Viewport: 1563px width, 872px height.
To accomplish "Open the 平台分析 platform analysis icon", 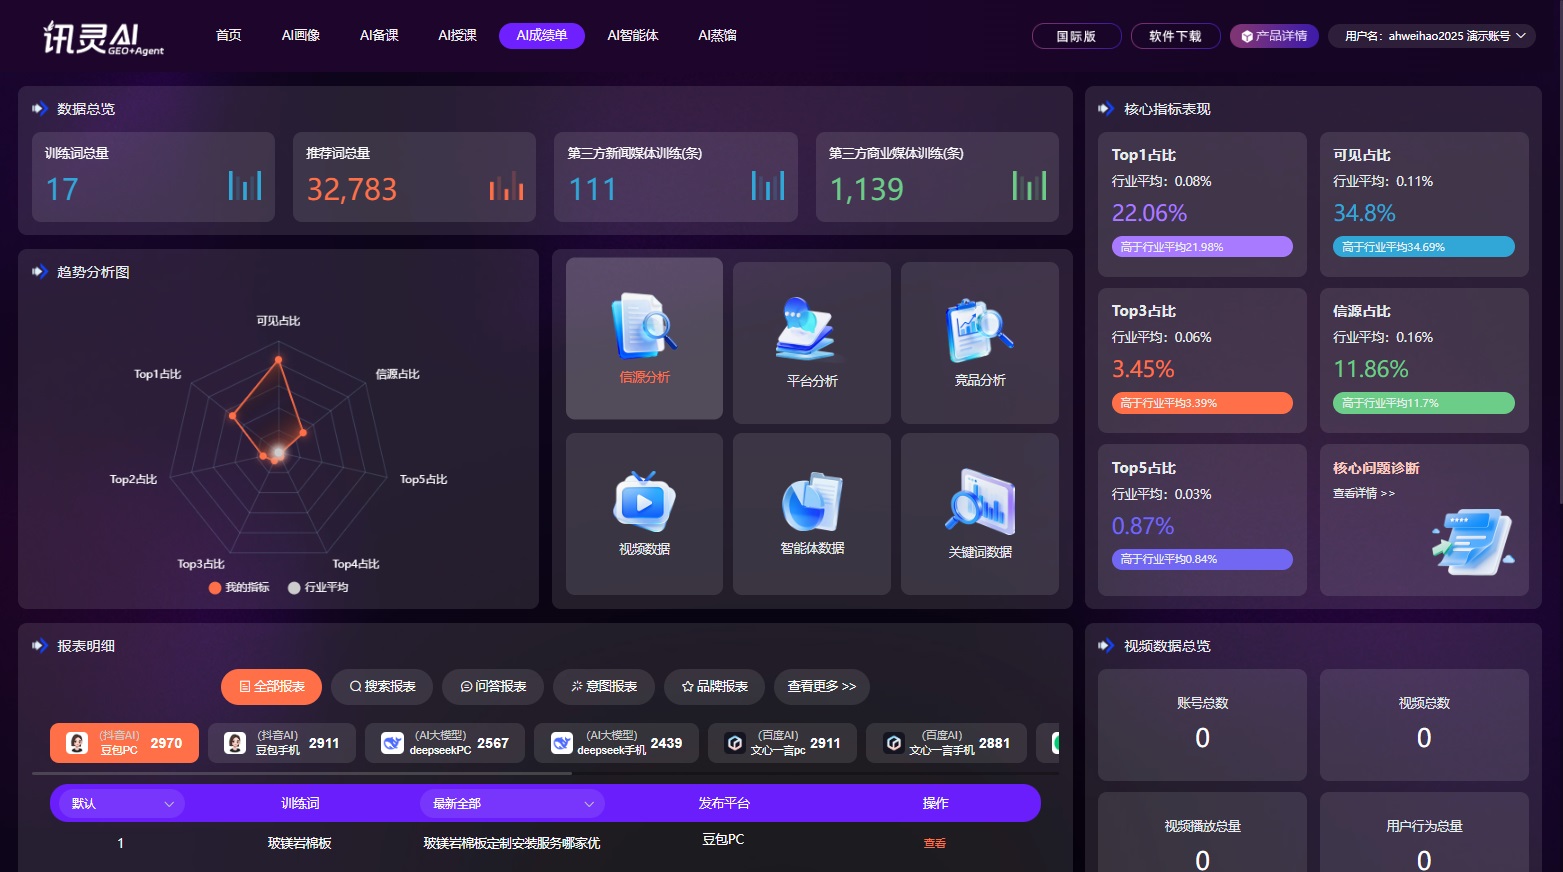I will click(x=811, y=329).
